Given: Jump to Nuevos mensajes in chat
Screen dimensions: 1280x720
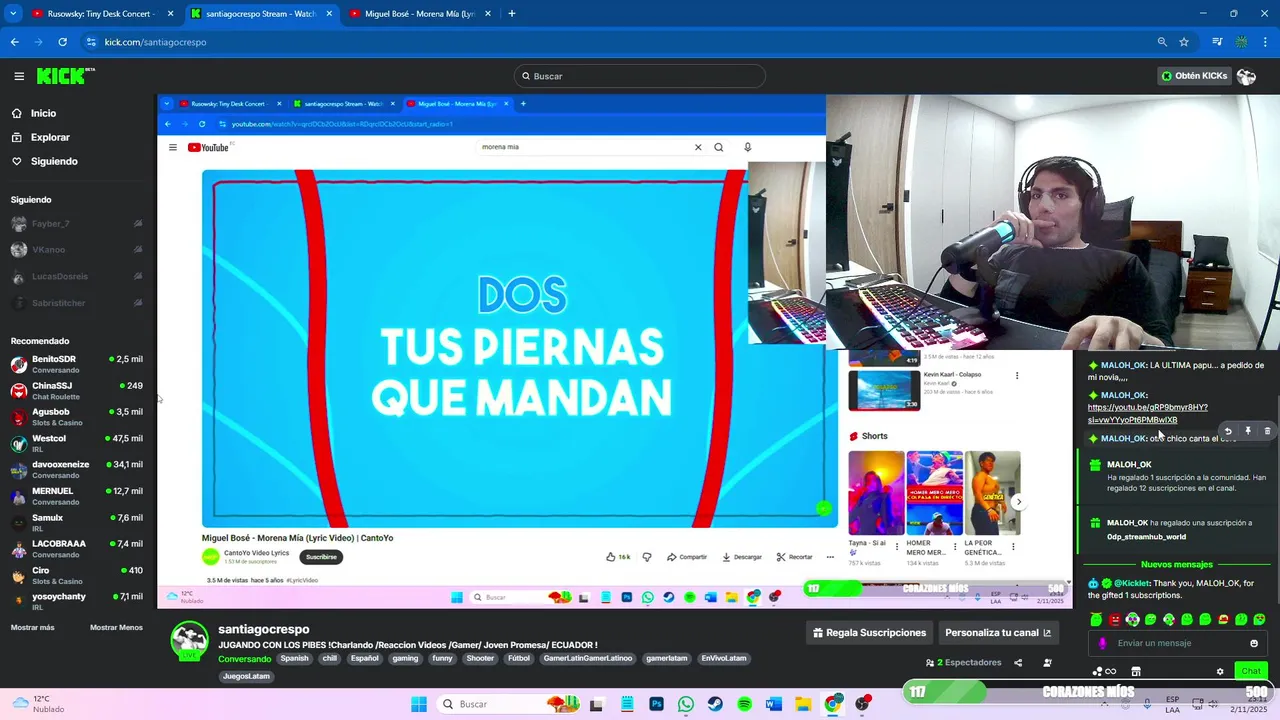Looking at the screenshot, I should 1176,565.
